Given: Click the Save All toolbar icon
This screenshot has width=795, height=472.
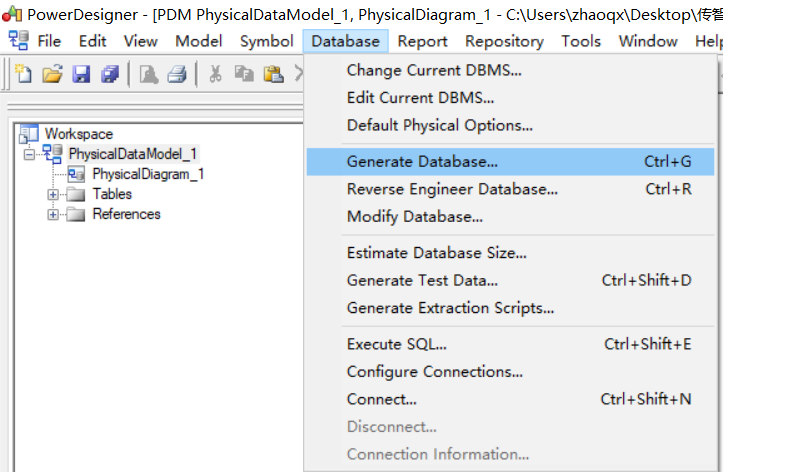Looking at the screenshot, I should [x=110, y=74].
